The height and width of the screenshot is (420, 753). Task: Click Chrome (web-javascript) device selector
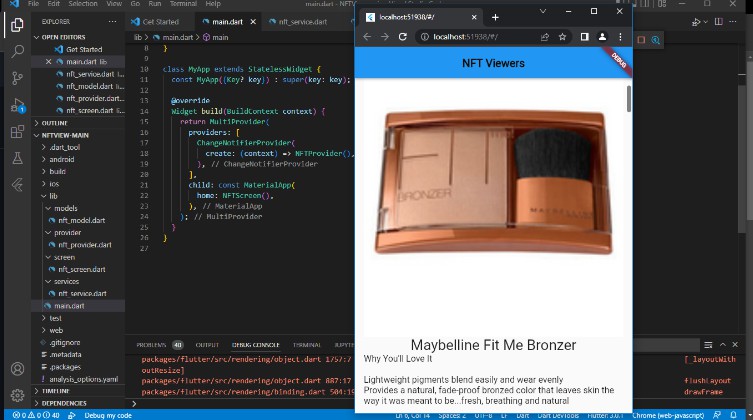coord(668,415)
